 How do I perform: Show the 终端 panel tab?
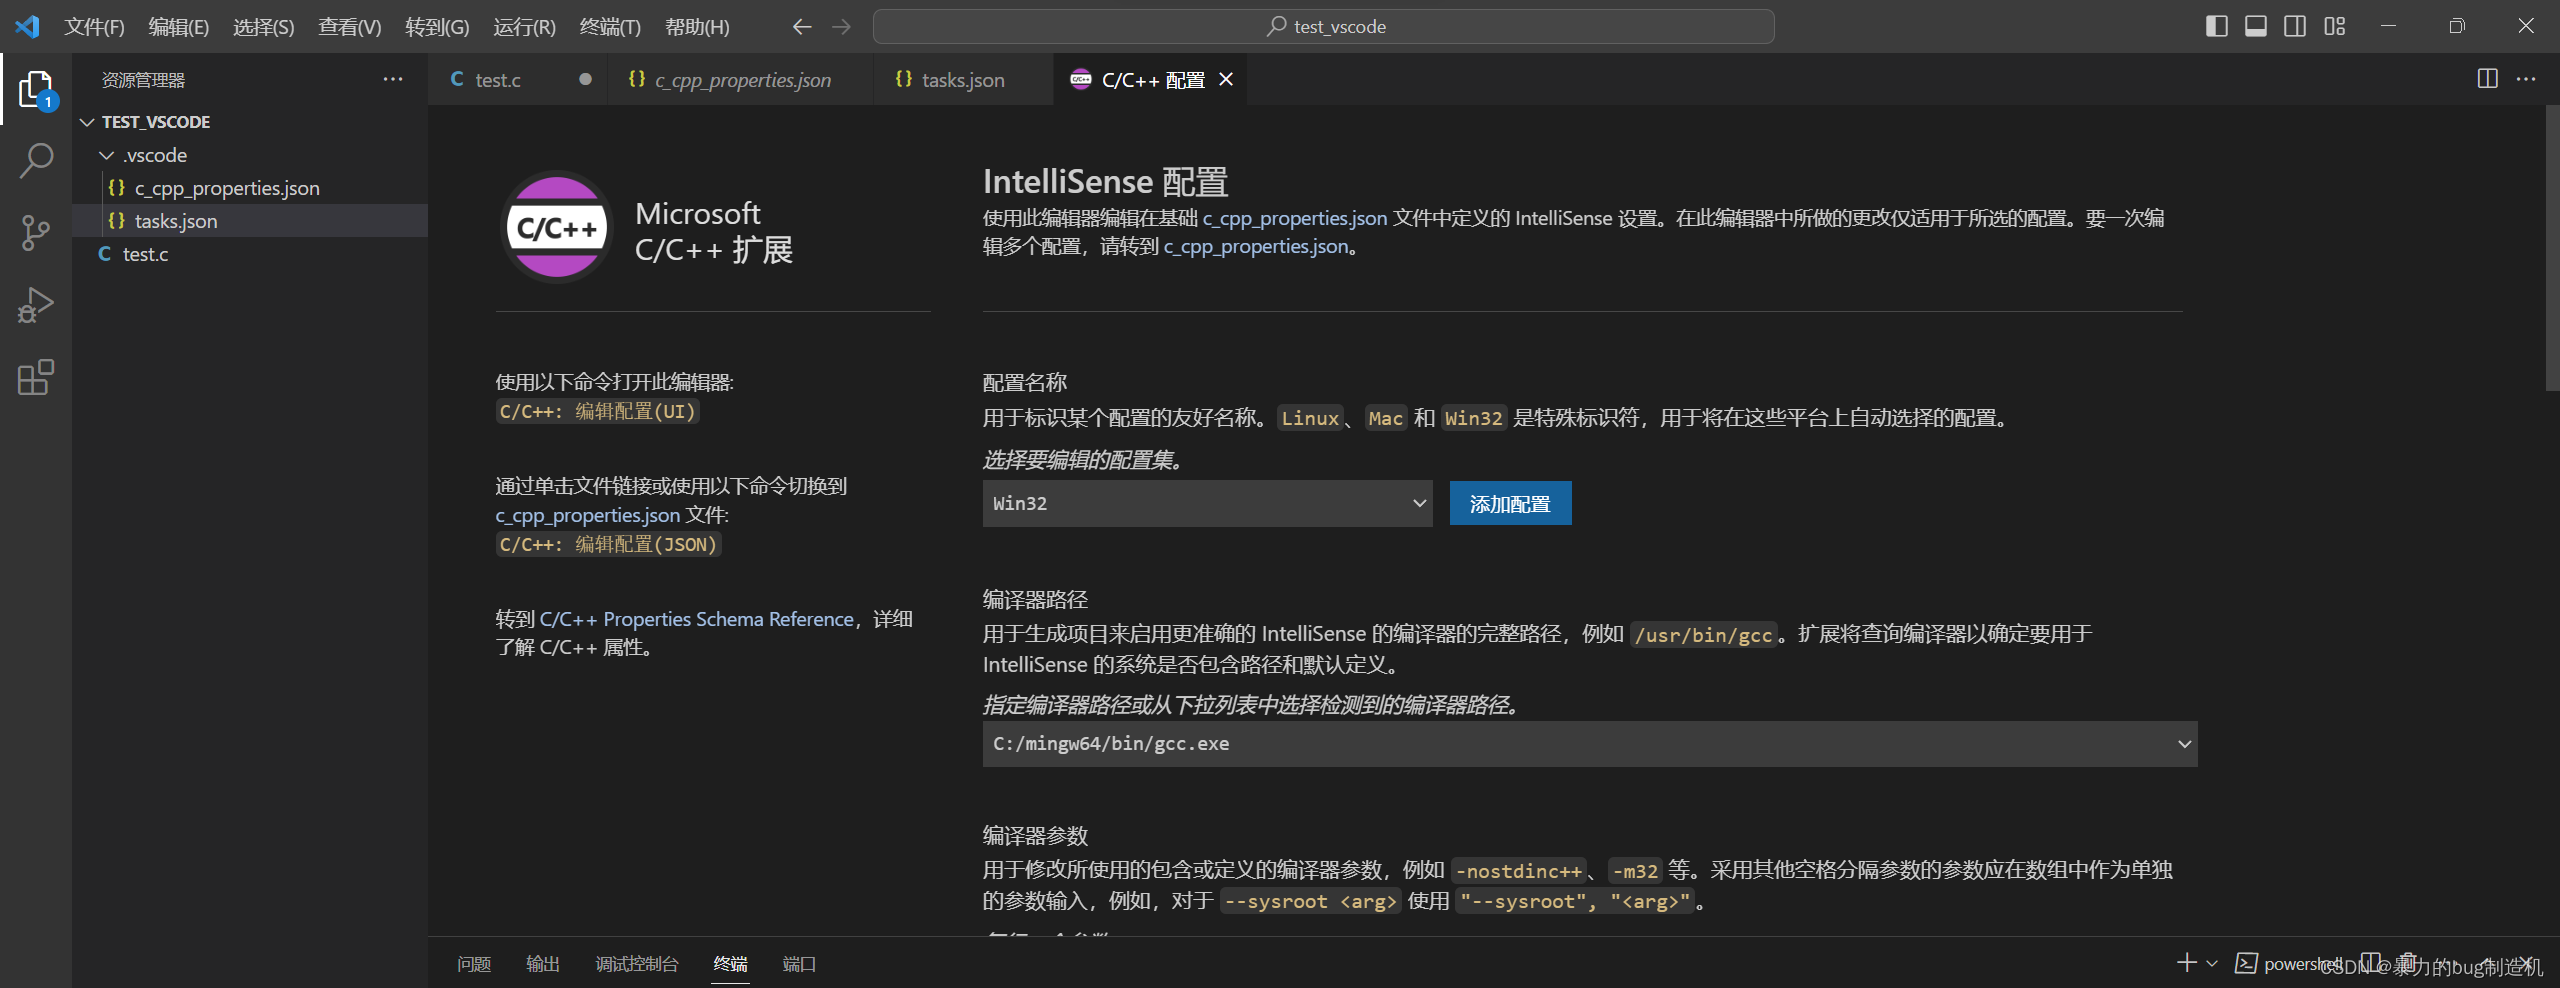coord(731,963)
